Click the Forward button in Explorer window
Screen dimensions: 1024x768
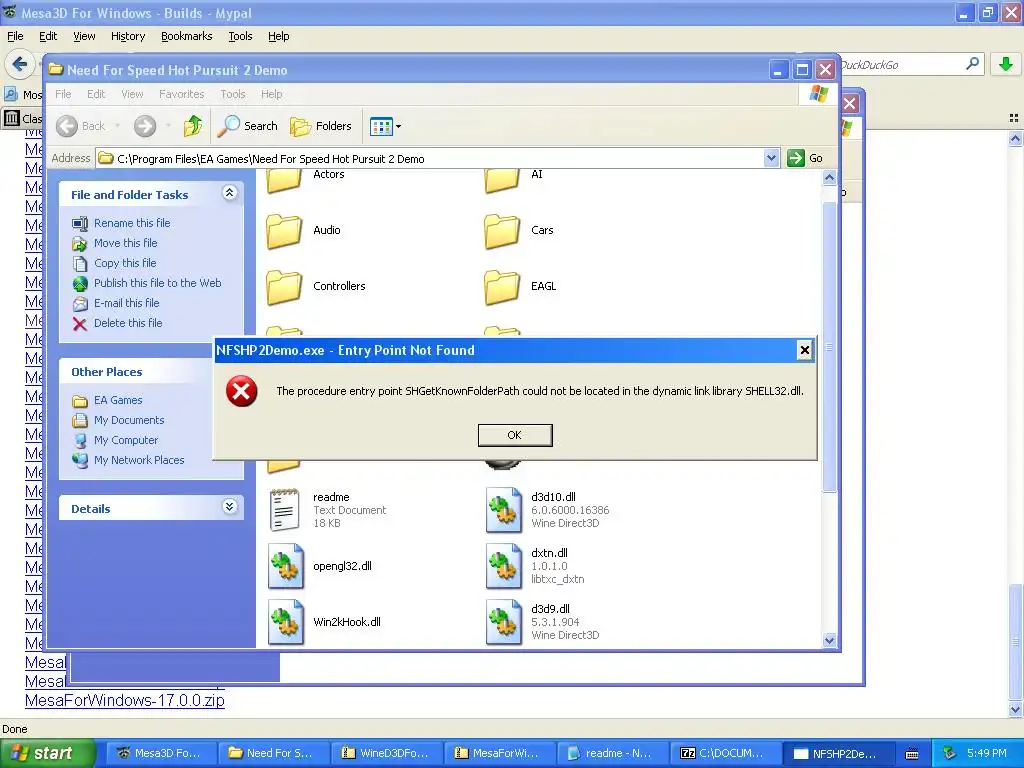(145, 126)
